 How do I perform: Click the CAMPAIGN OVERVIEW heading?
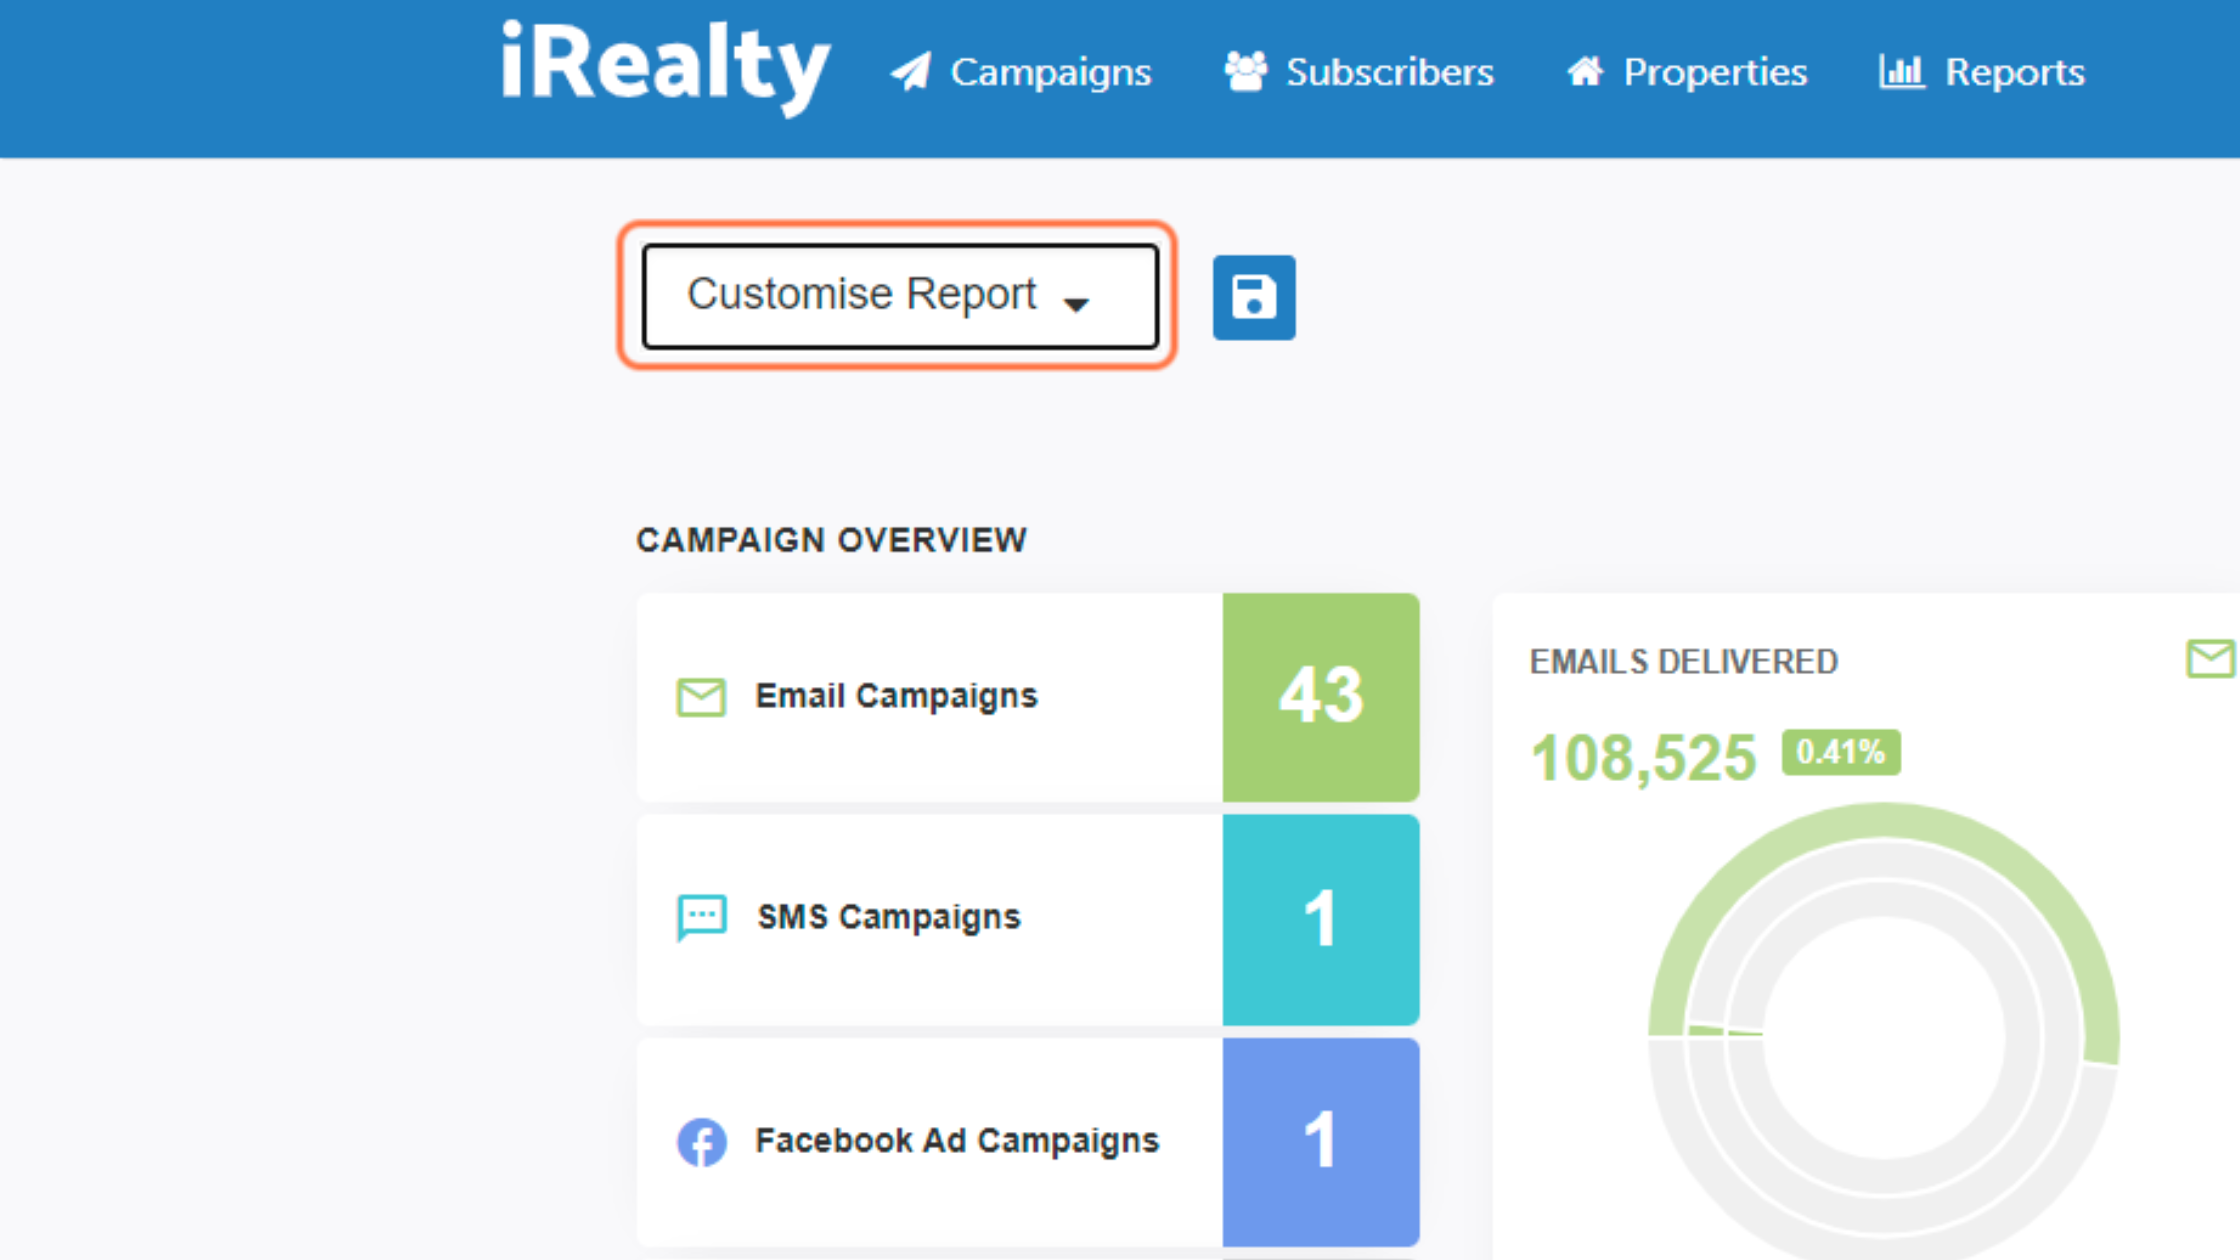click(832, 540)
